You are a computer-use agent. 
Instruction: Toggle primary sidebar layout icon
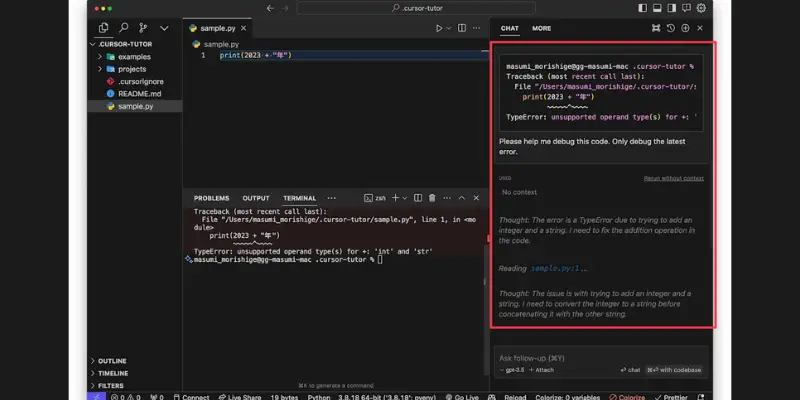coord(643,8)
